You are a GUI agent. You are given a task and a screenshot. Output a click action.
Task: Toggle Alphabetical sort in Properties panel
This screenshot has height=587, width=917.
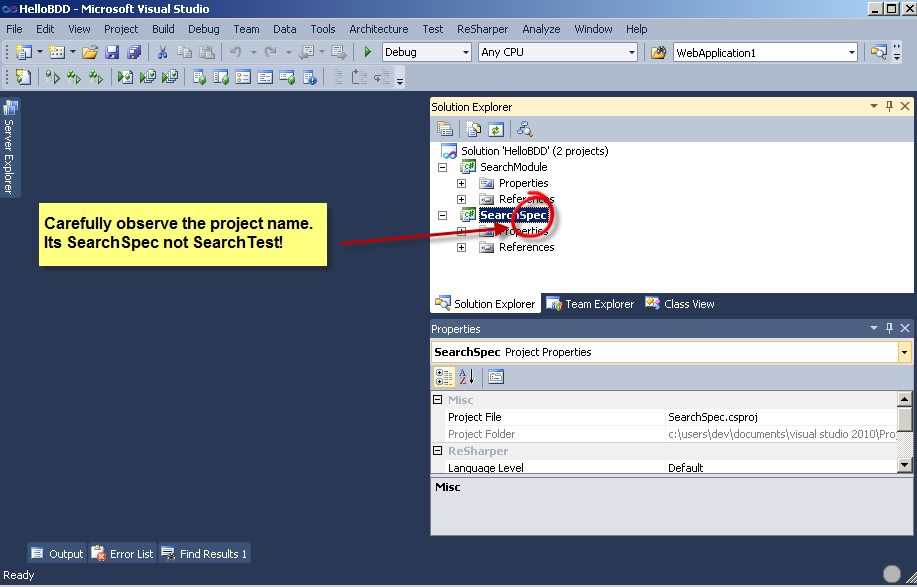(467, 377)
